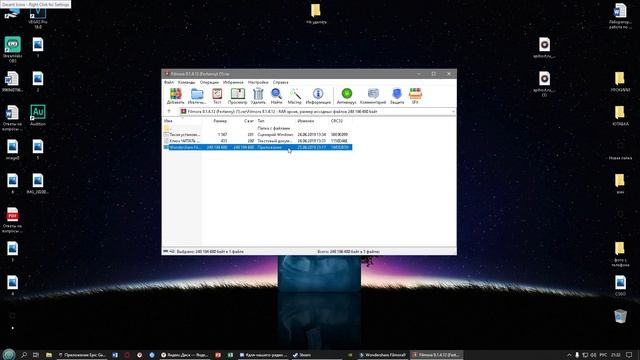Click the Найти (Find) magnifier icon
640x360 pixels.
276,96
